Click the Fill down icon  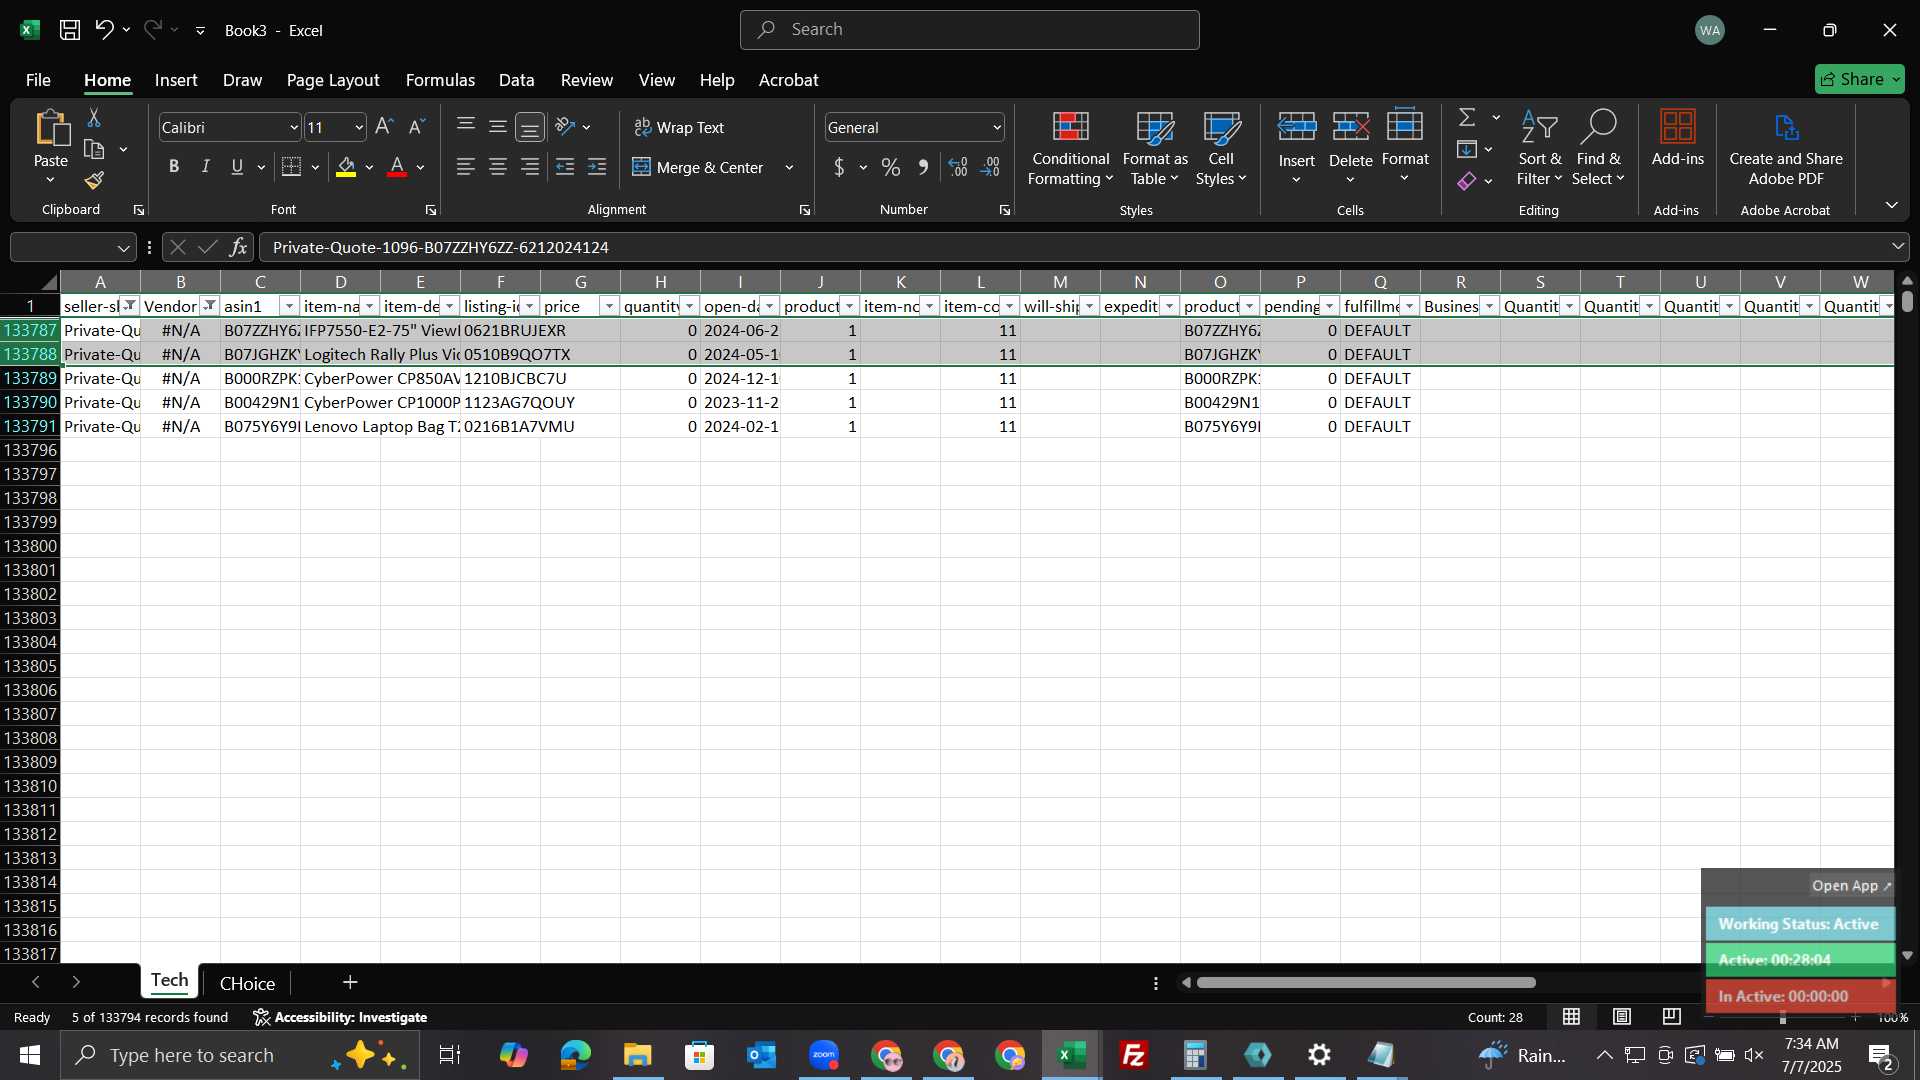coord(1467,150)
